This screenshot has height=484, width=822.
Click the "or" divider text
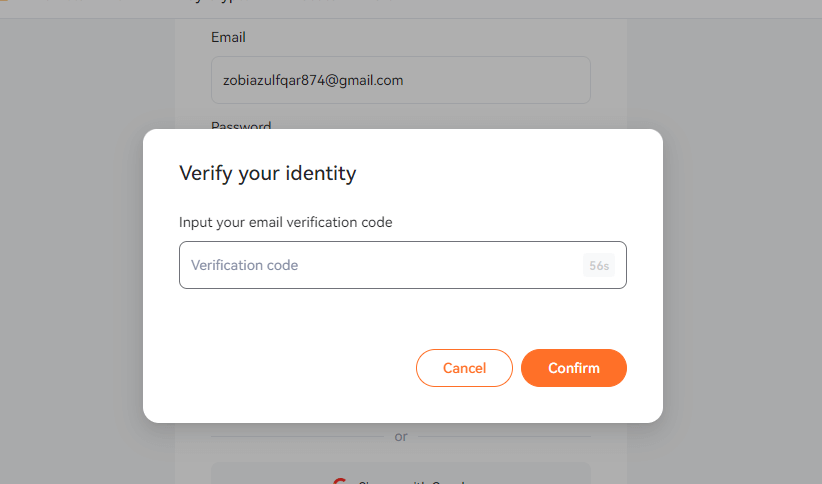pyautogui.click(x=401, y=436)
